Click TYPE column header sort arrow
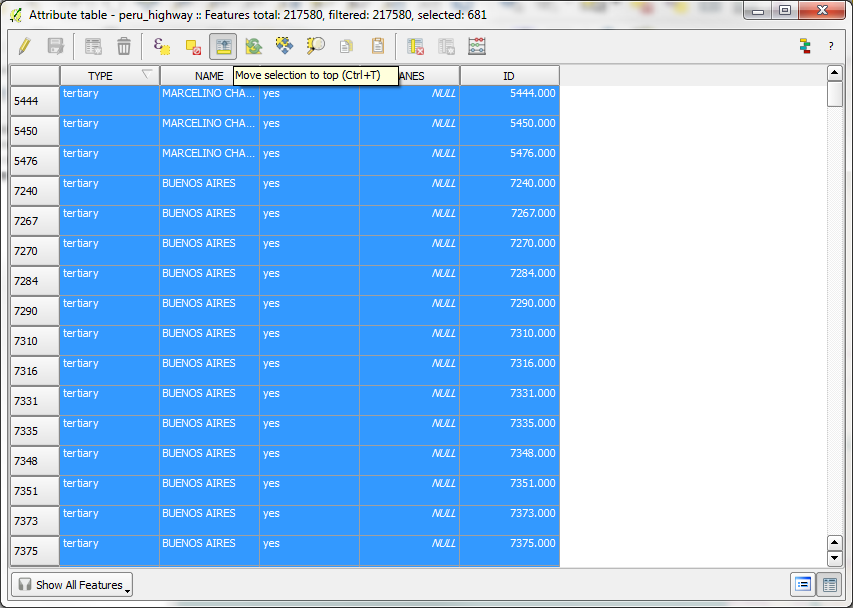The image size is (853, 608). click(x=148, y=75)
